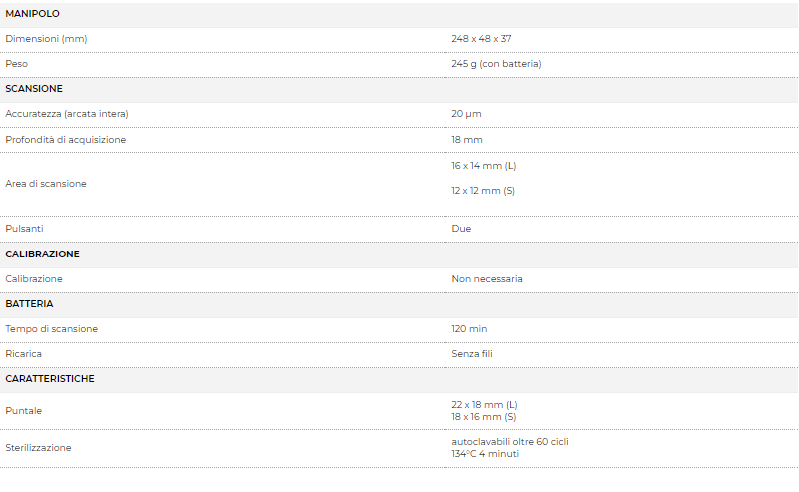Select the 248 x 48 x 37 value
Screen dimensions: 799x492
coord(481,39)
